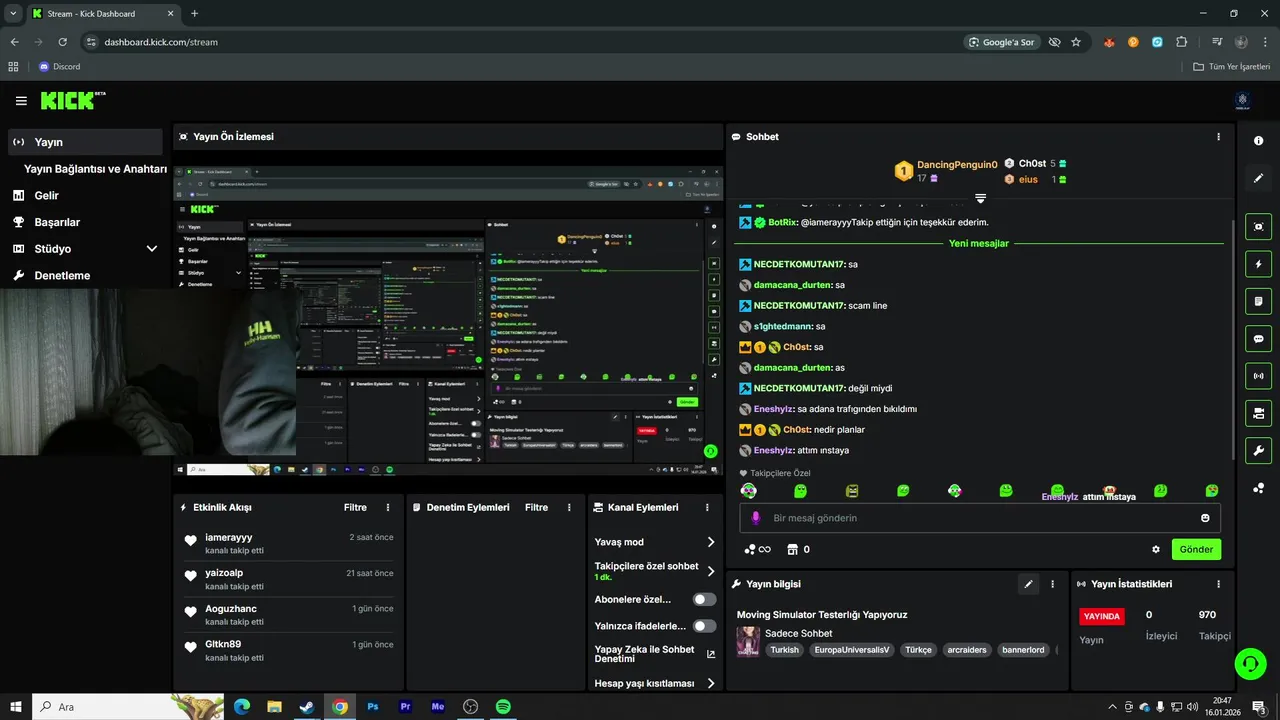
Task: Select the first headphone emote in quick emote row
Action: pos(749,490)
